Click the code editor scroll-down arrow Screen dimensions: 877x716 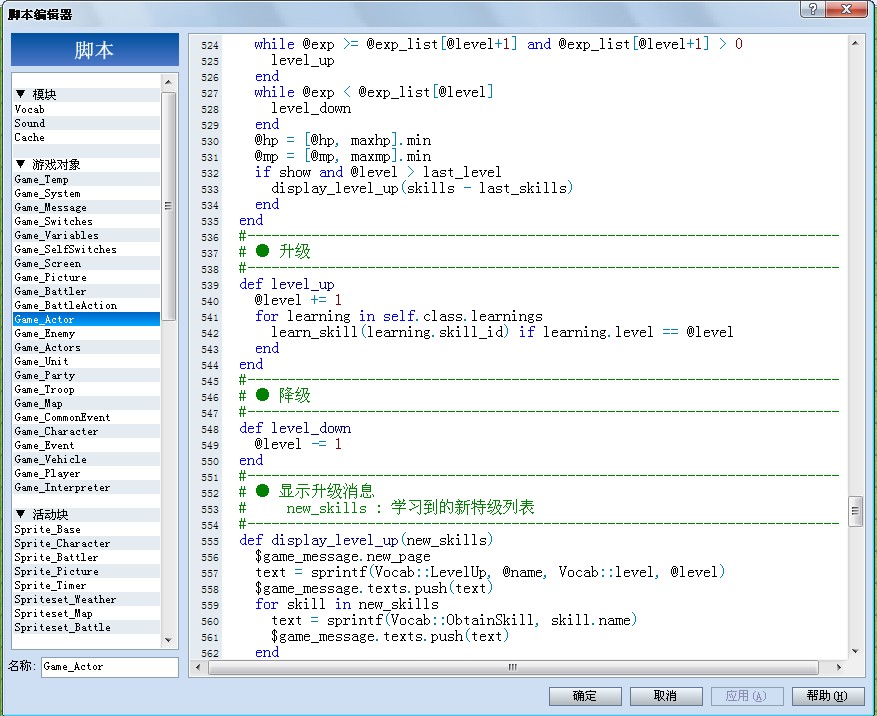855,651
